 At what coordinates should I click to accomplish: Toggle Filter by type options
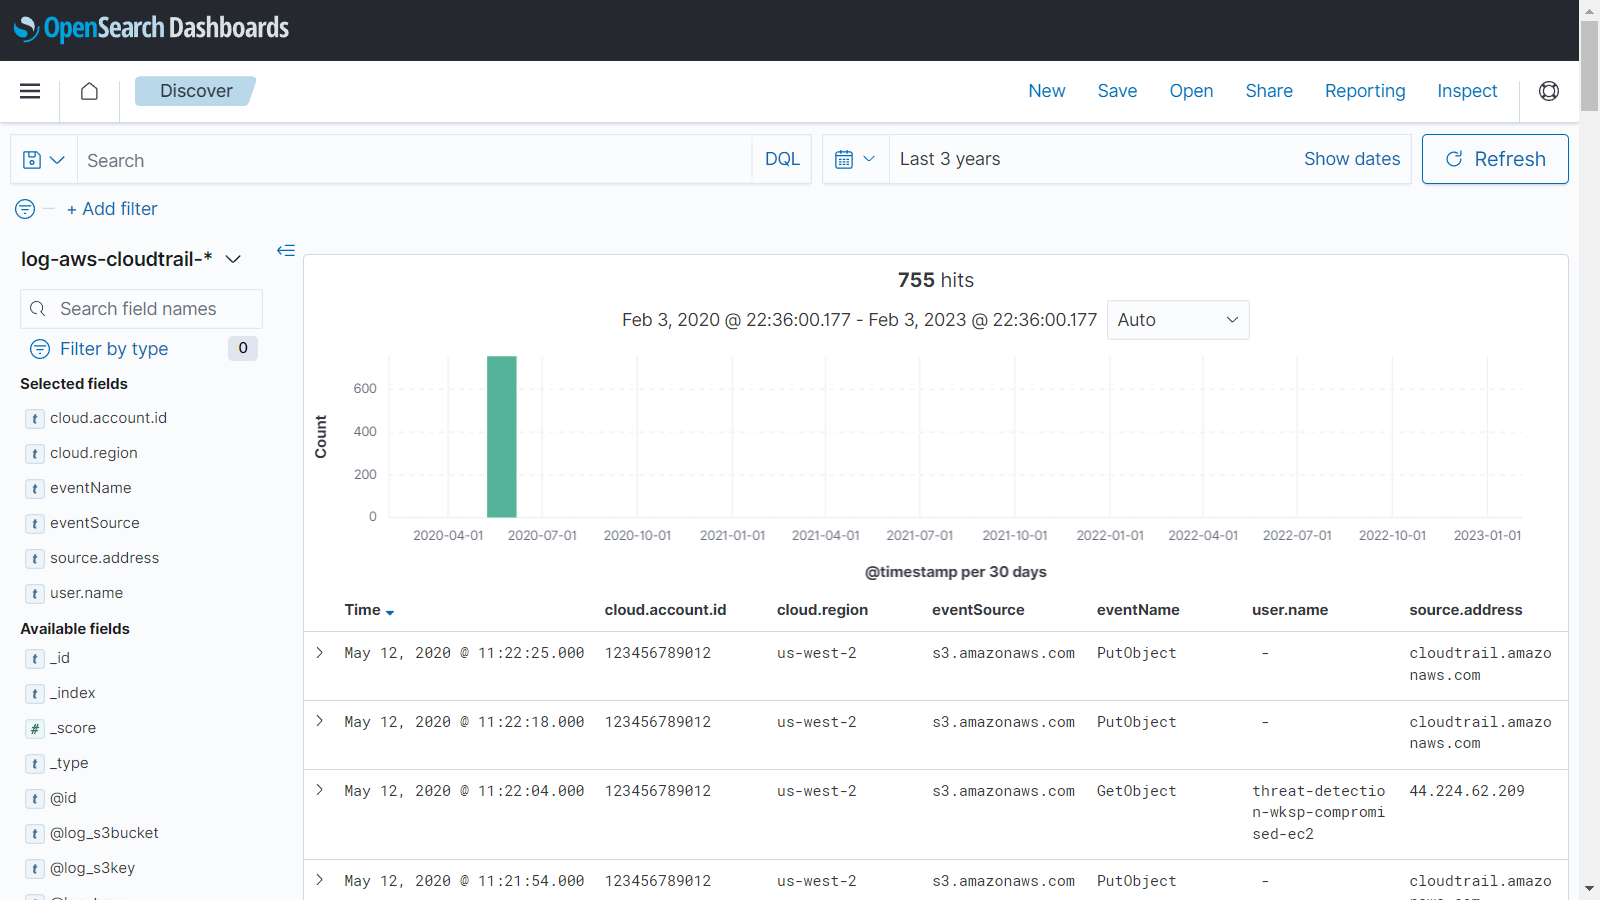pyautogui.click(x=113, y=349)
